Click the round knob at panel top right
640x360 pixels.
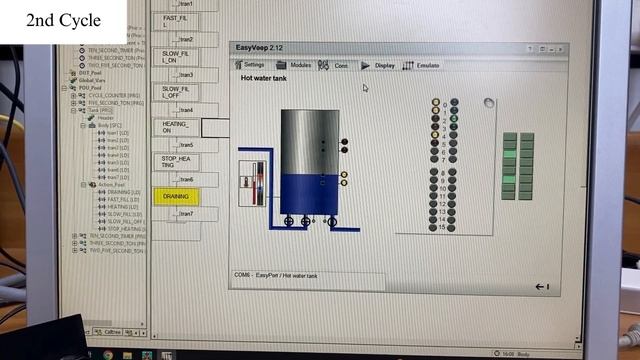click(x=489, y=103)
